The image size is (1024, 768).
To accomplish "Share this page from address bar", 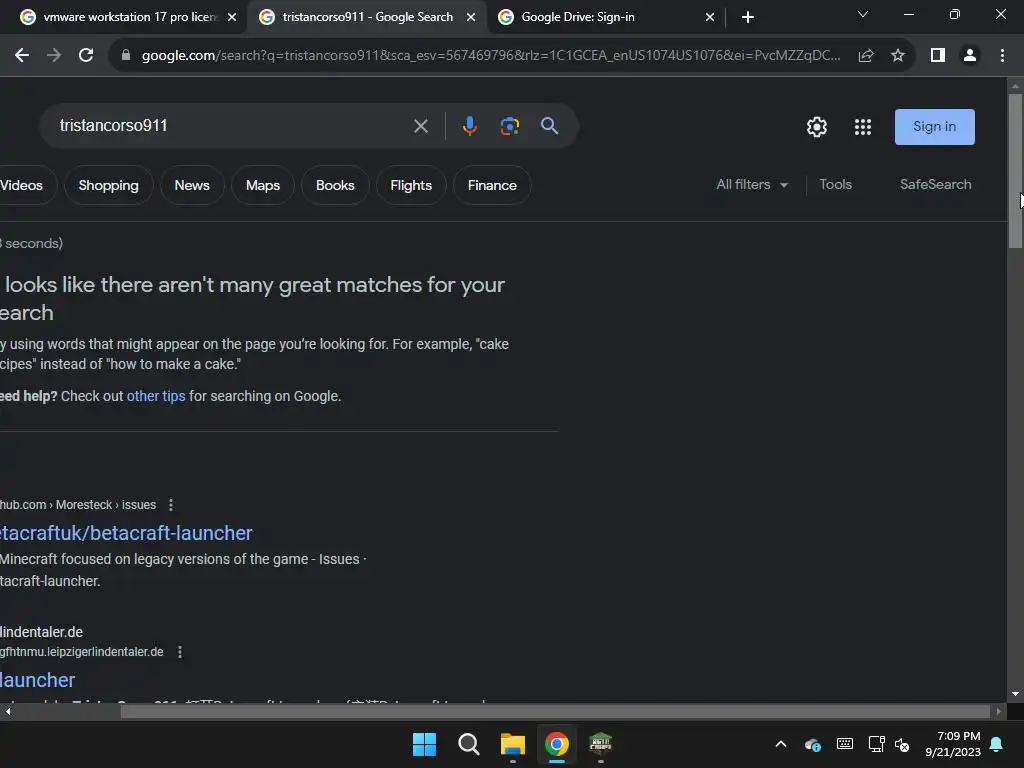I will coord(866,56).
